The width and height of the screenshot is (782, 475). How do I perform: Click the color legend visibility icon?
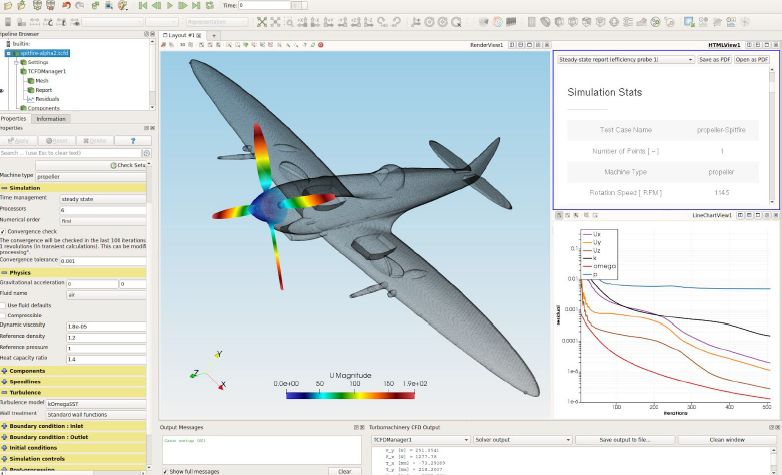click(x=7, y=21)
